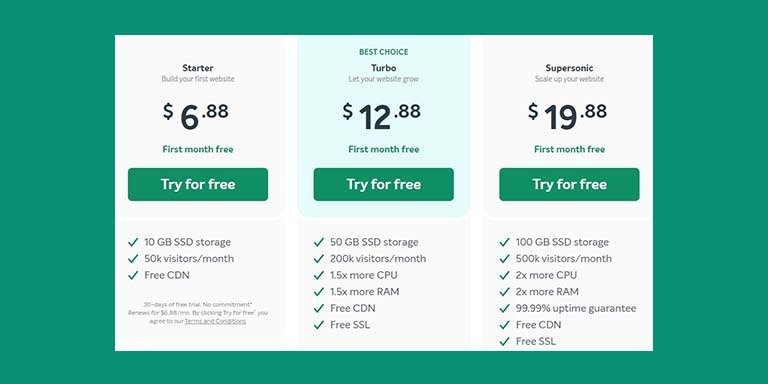Click Try for free under Supersonic plan
This screenshot has width=768, height=384.
tap(569, 185)
